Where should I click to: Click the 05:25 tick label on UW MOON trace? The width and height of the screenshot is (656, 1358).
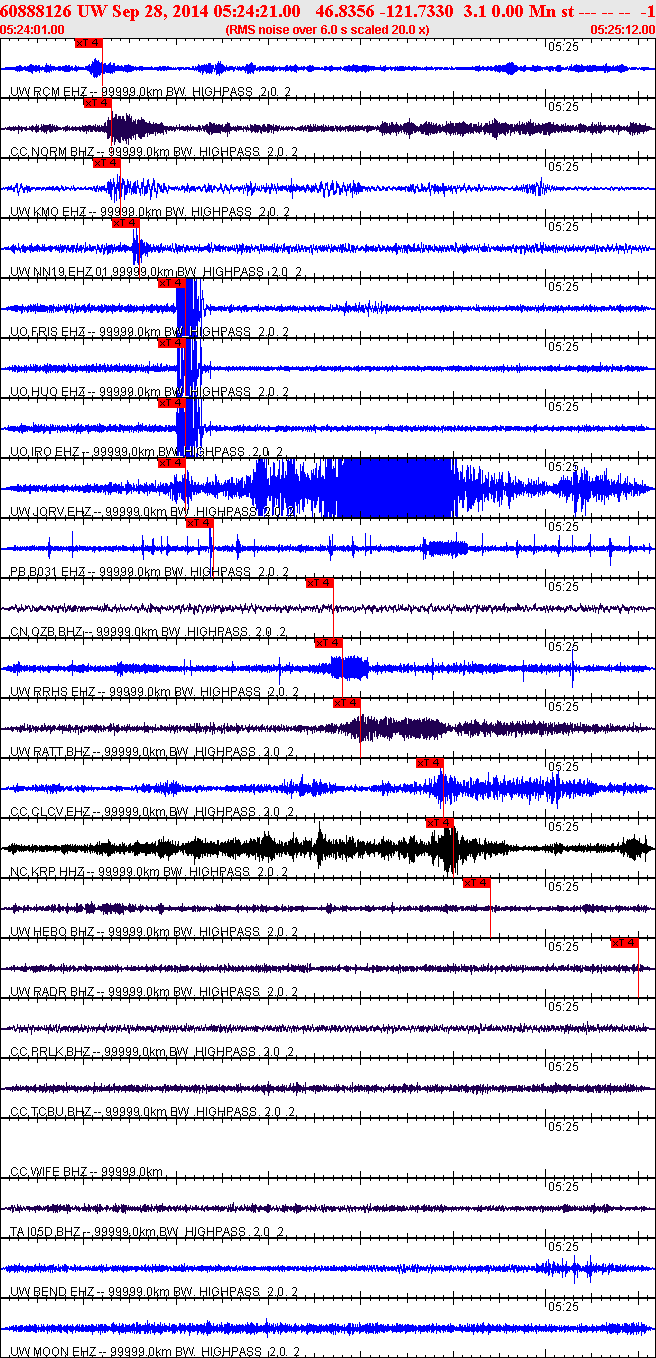564,1306
